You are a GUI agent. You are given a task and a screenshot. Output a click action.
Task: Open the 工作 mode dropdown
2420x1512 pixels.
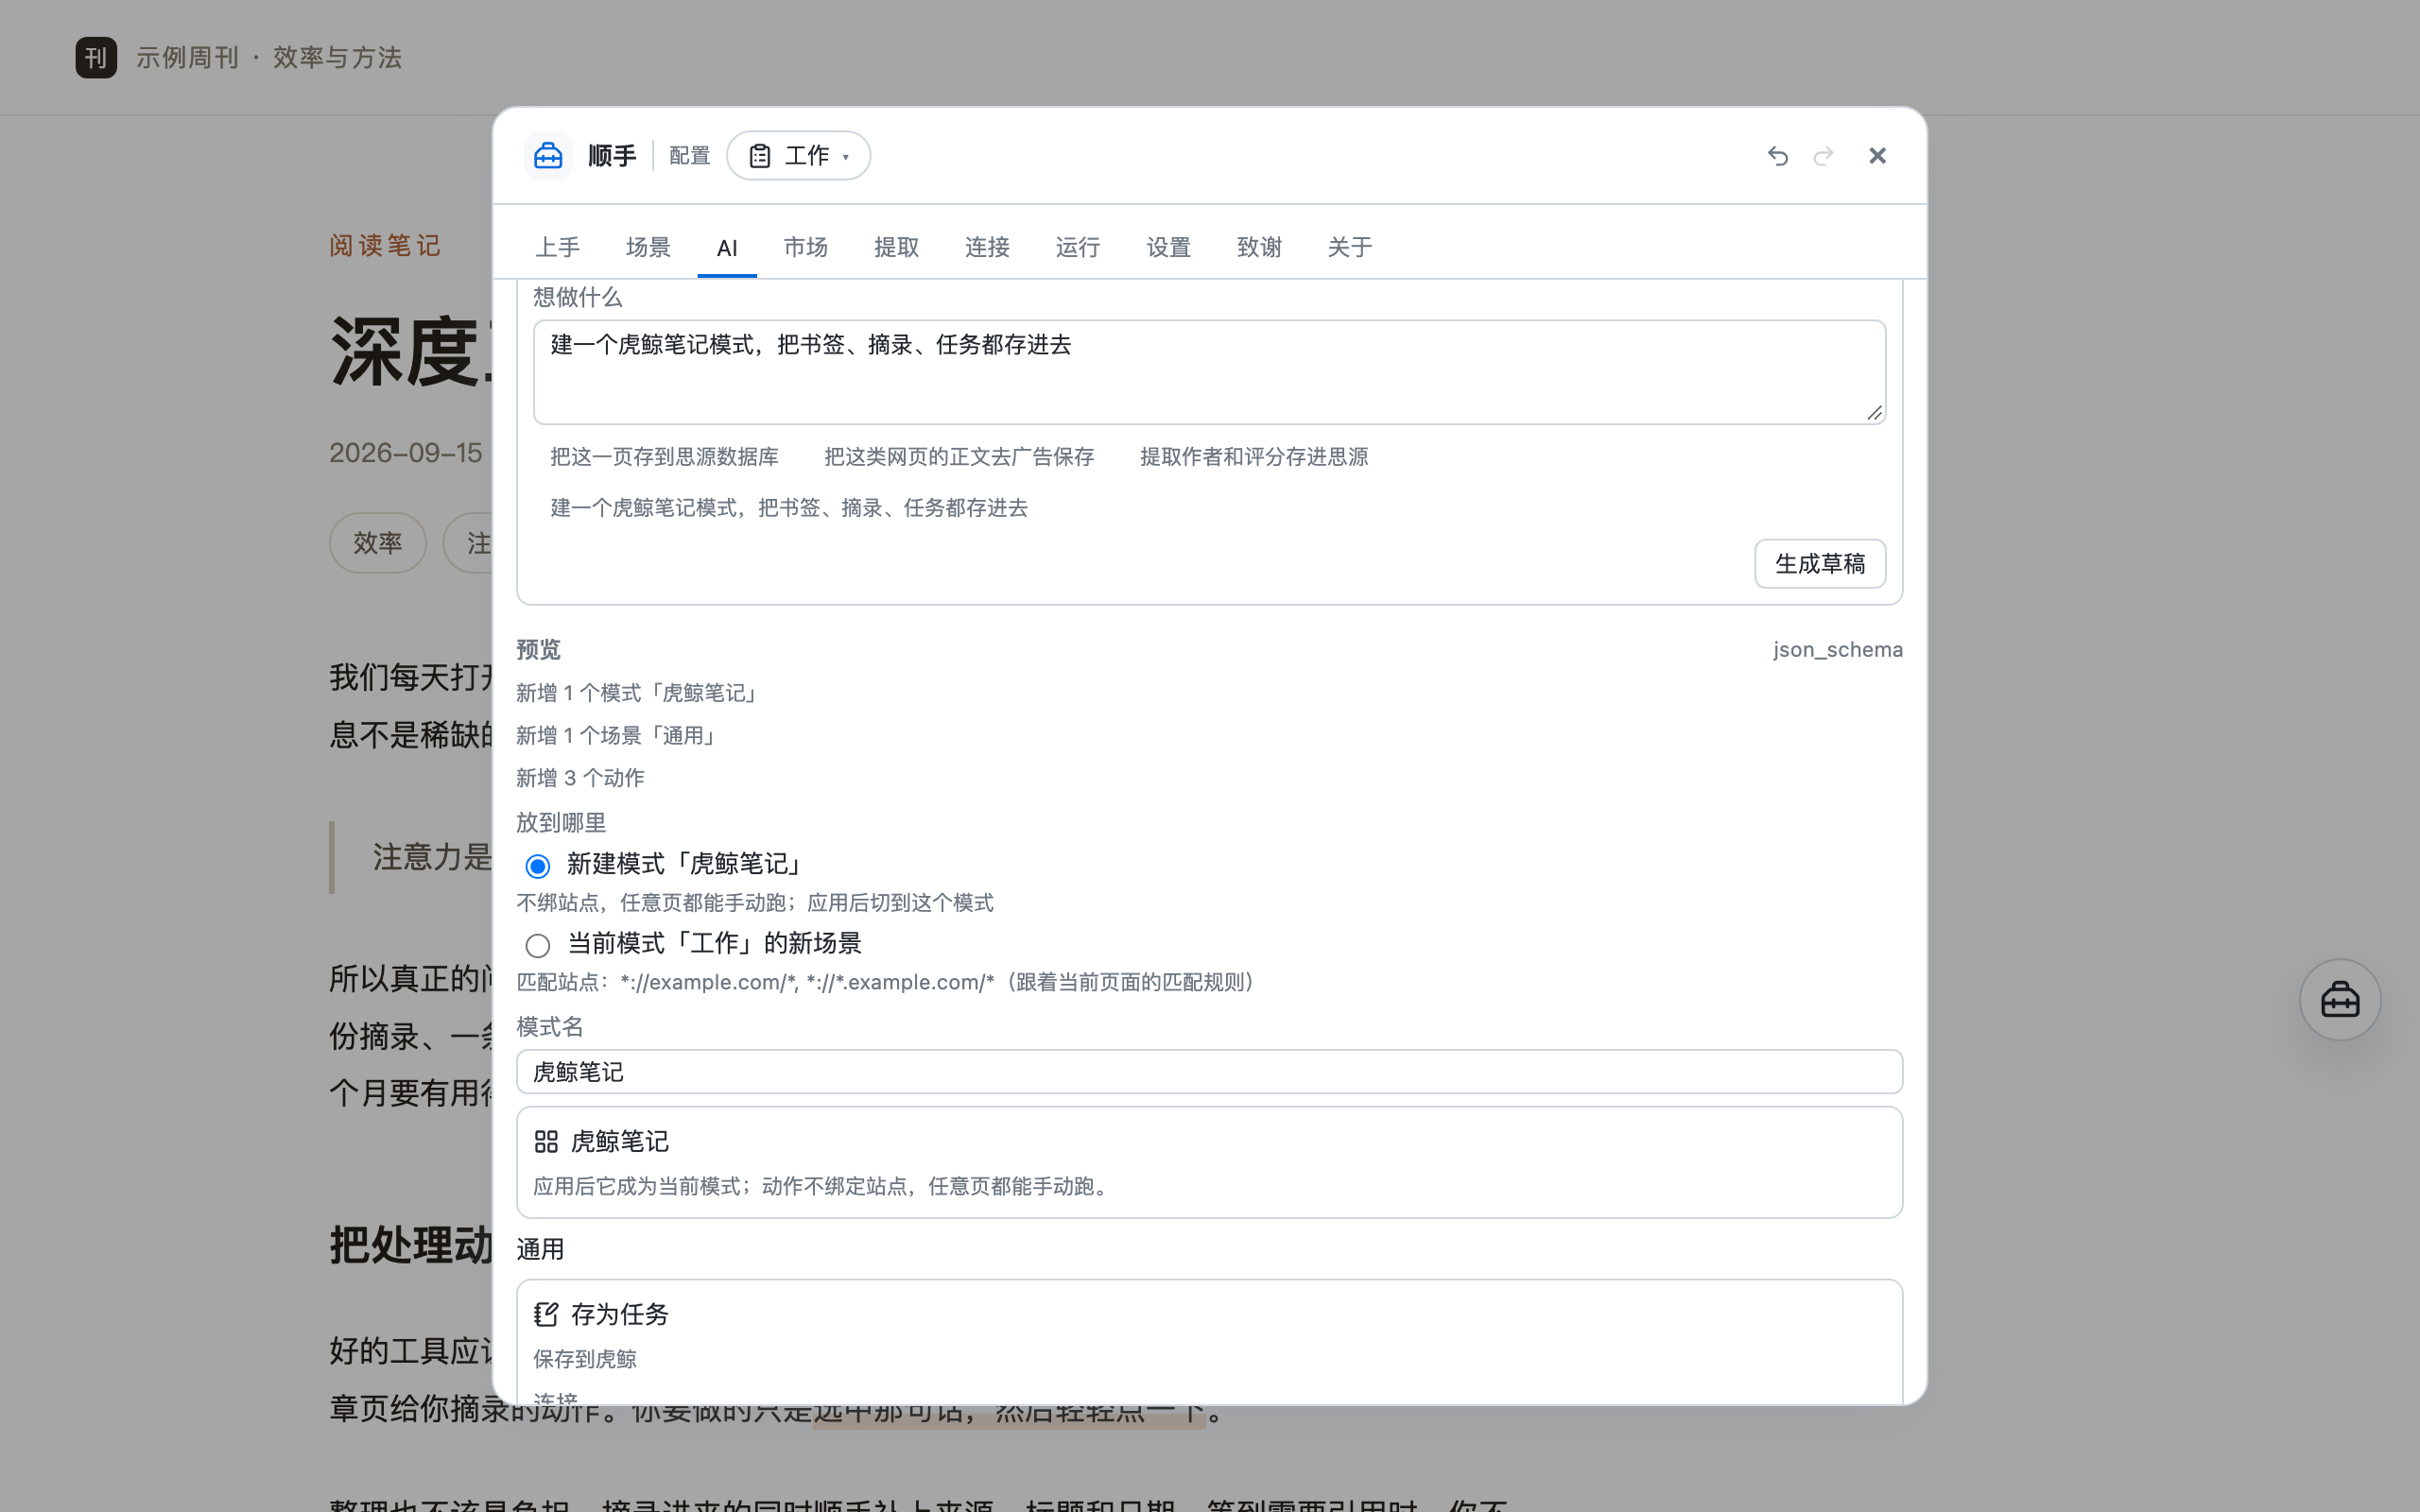click(x=798, y=156)
